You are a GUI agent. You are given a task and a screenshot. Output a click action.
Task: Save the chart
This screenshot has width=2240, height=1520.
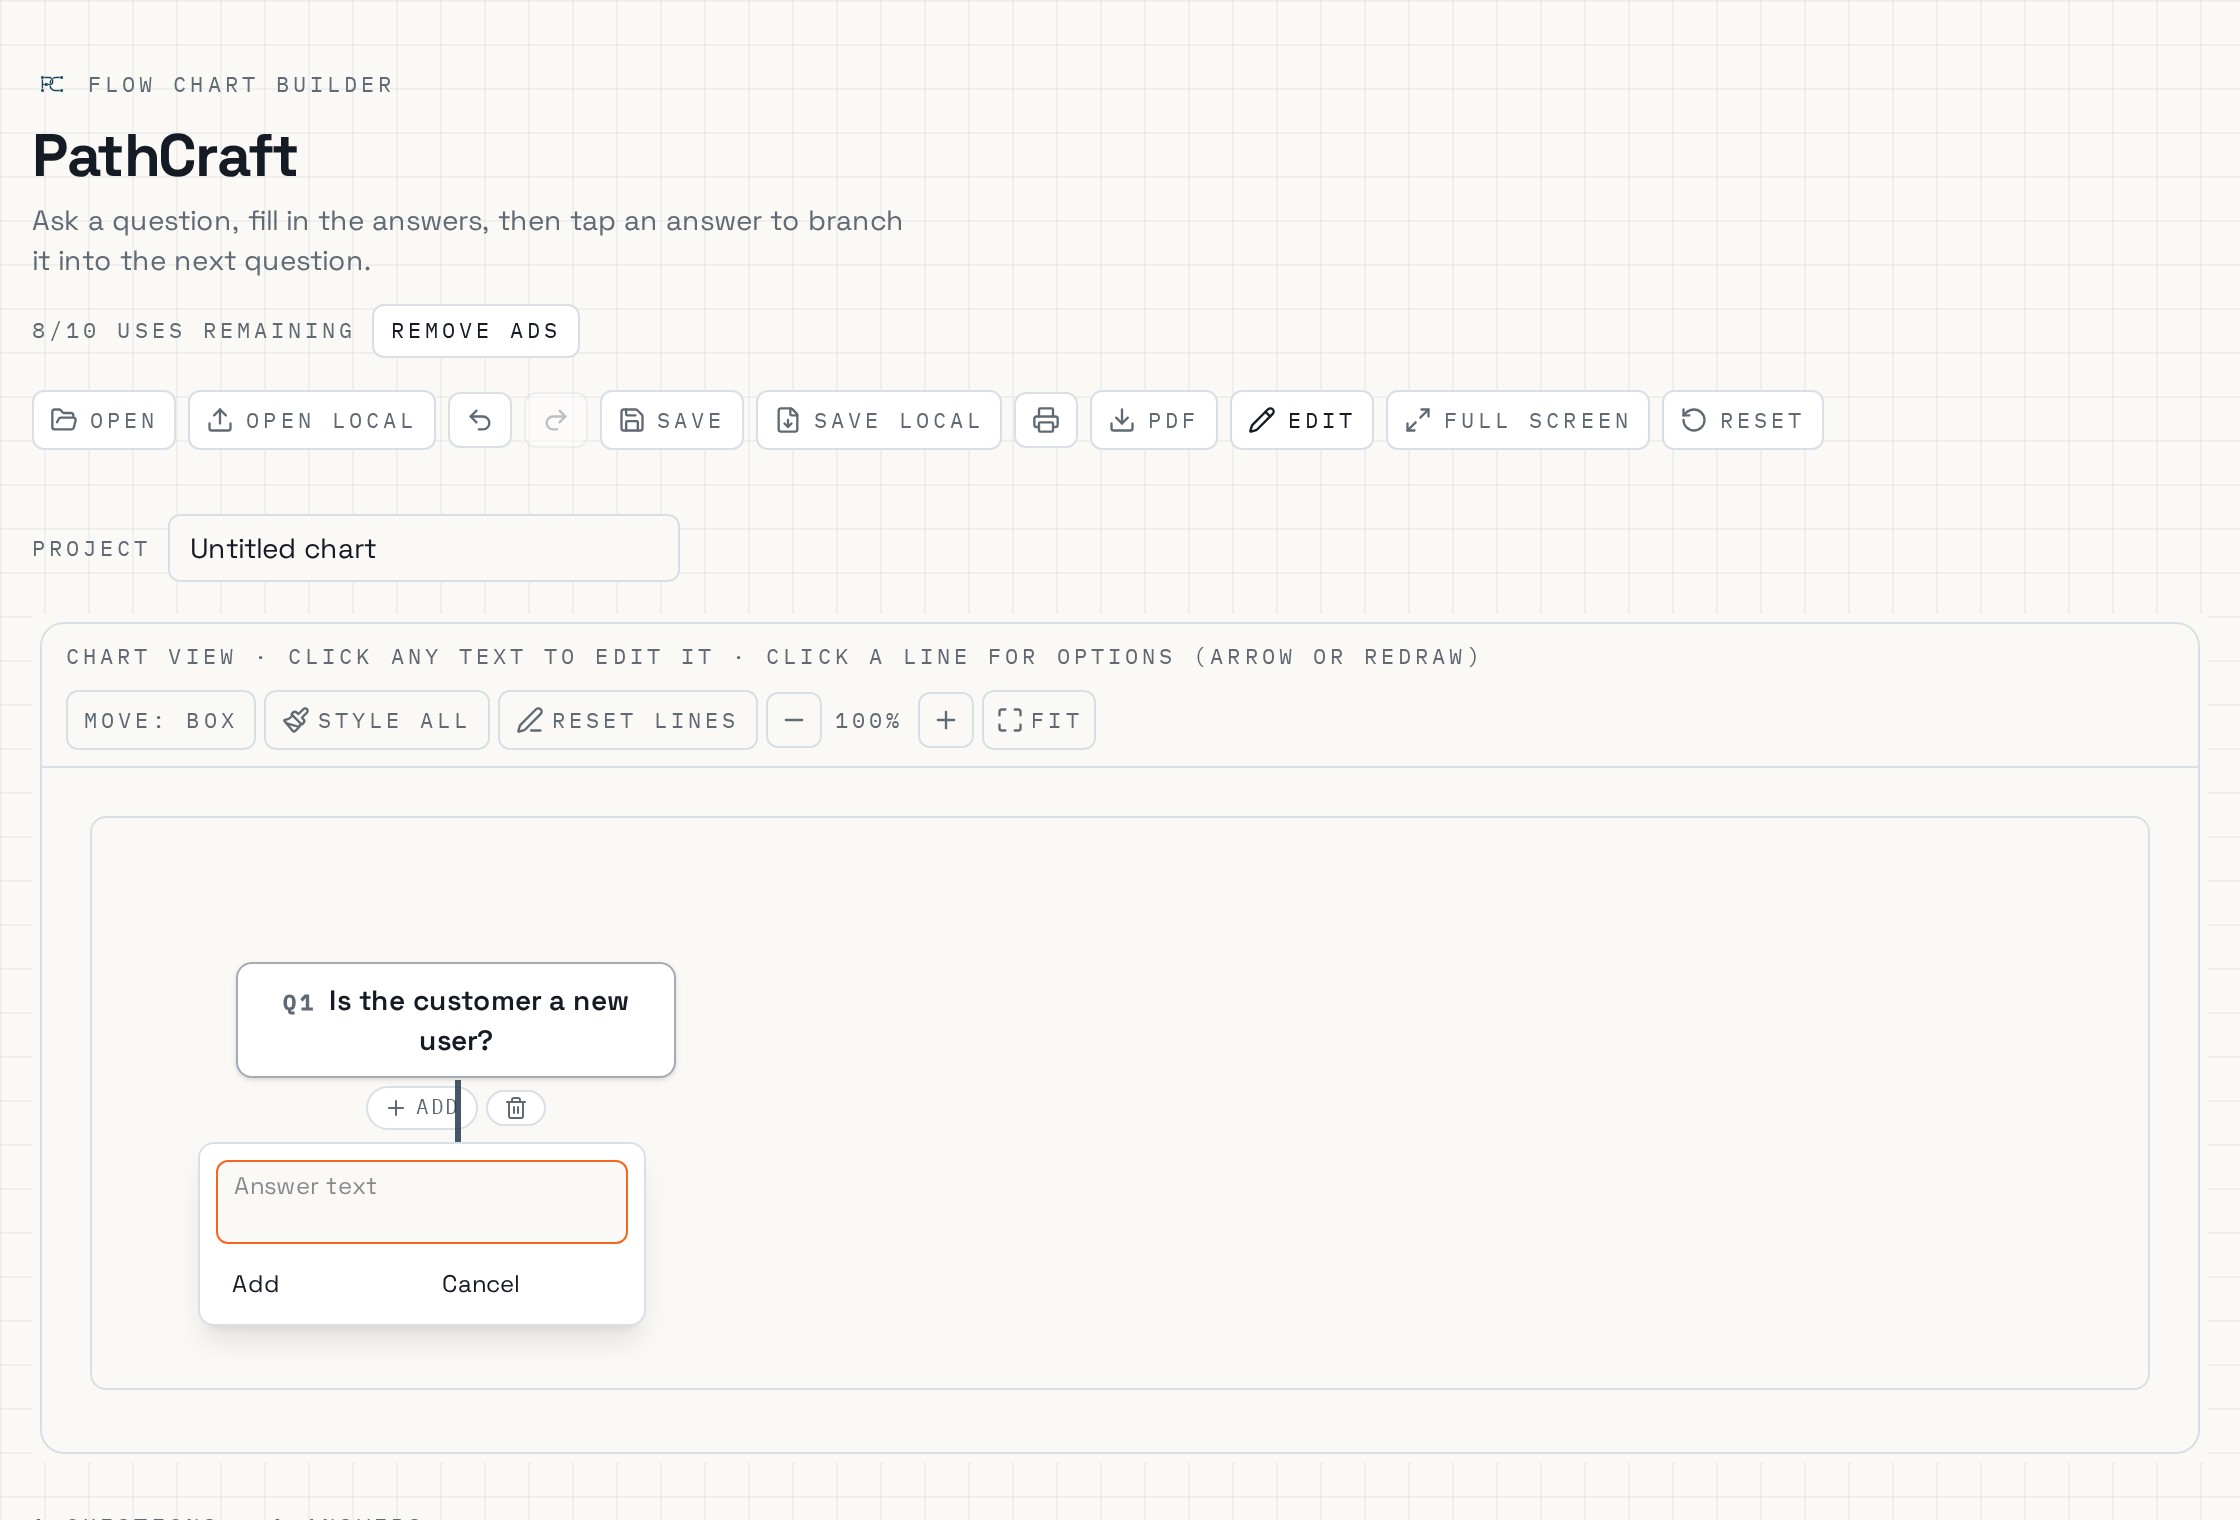pos(672,420)
